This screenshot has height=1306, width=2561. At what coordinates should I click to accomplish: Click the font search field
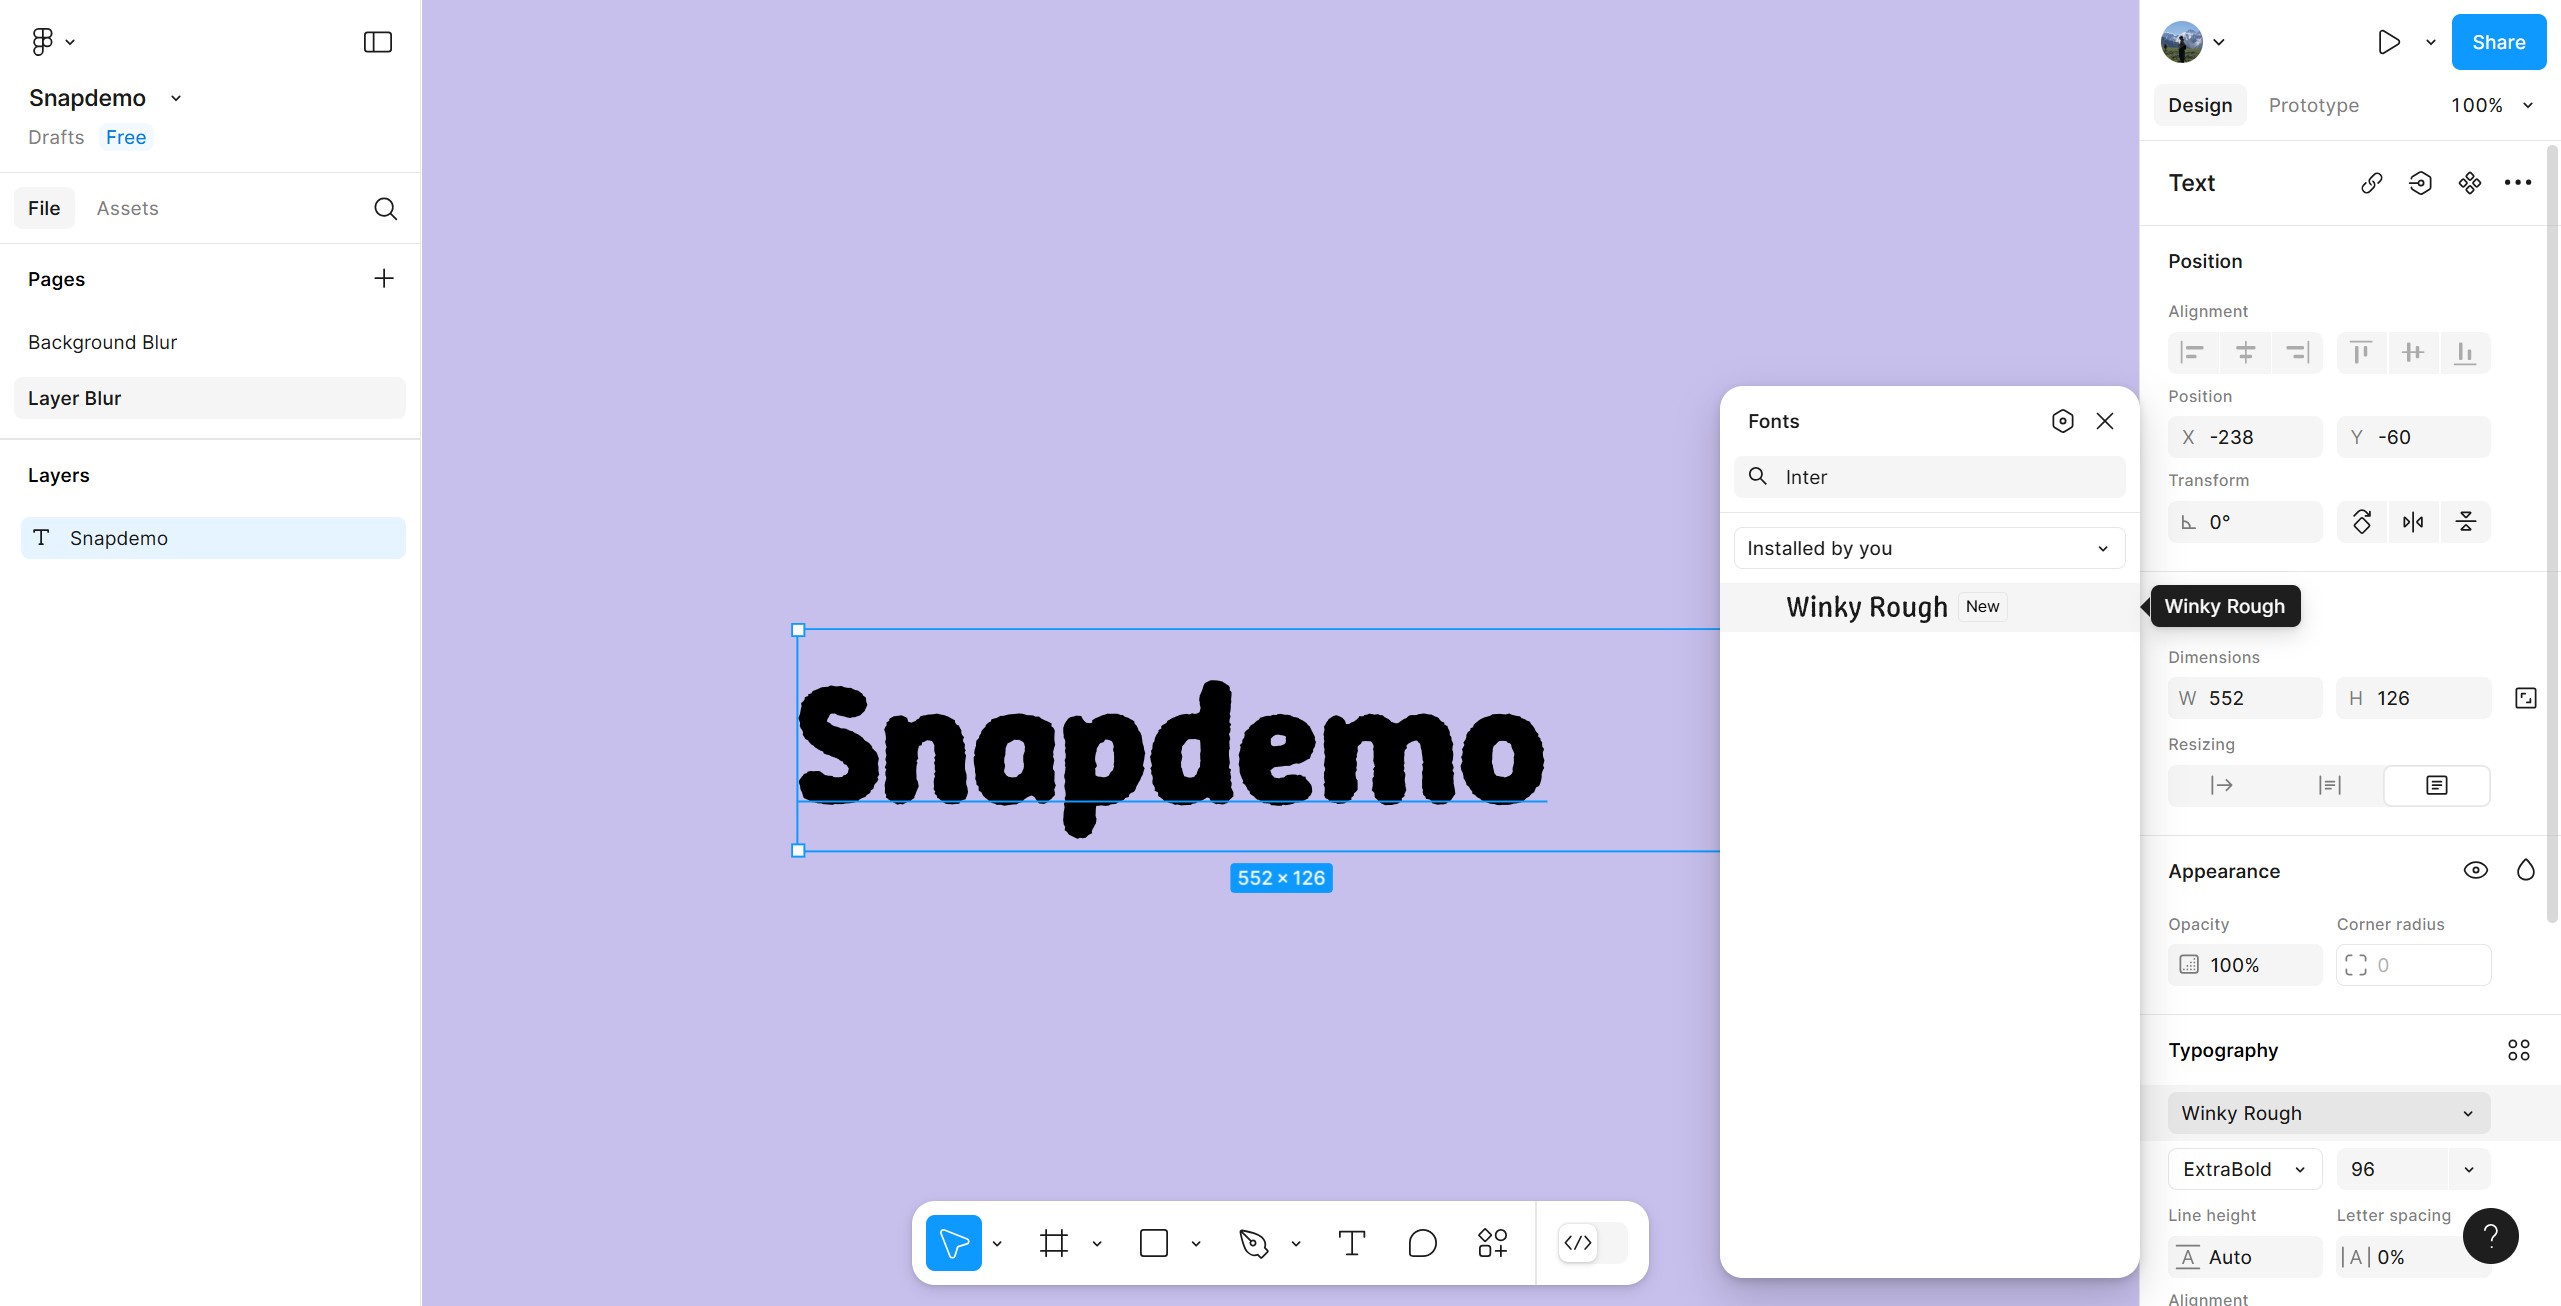click(1929, 477)
